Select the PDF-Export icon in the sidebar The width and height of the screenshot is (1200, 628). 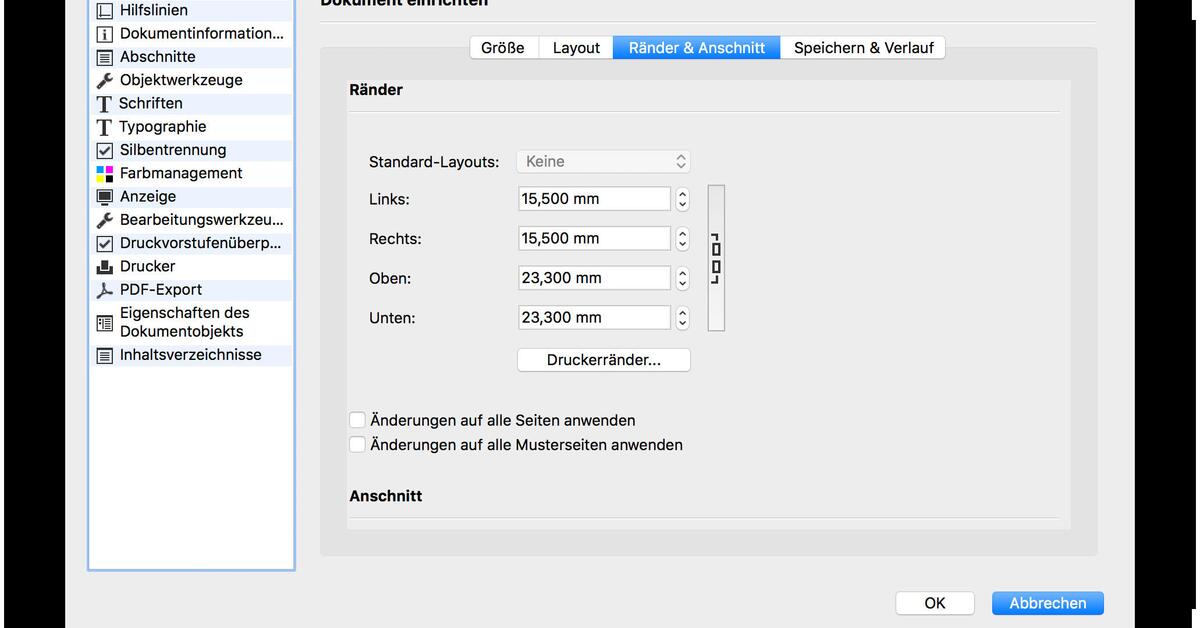click(104, 289)
